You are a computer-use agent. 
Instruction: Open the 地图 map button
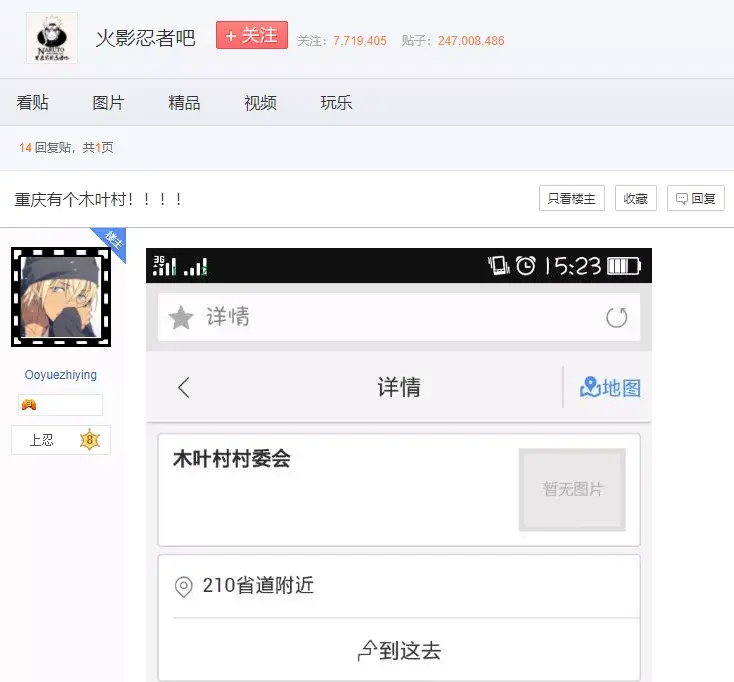pyautogui.click(x=610, y=388)
